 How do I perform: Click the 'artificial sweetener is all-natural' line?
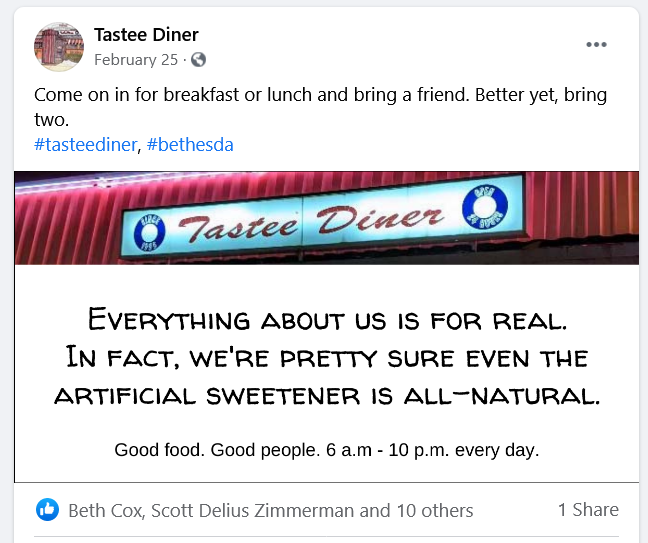(x=327, y=396)
